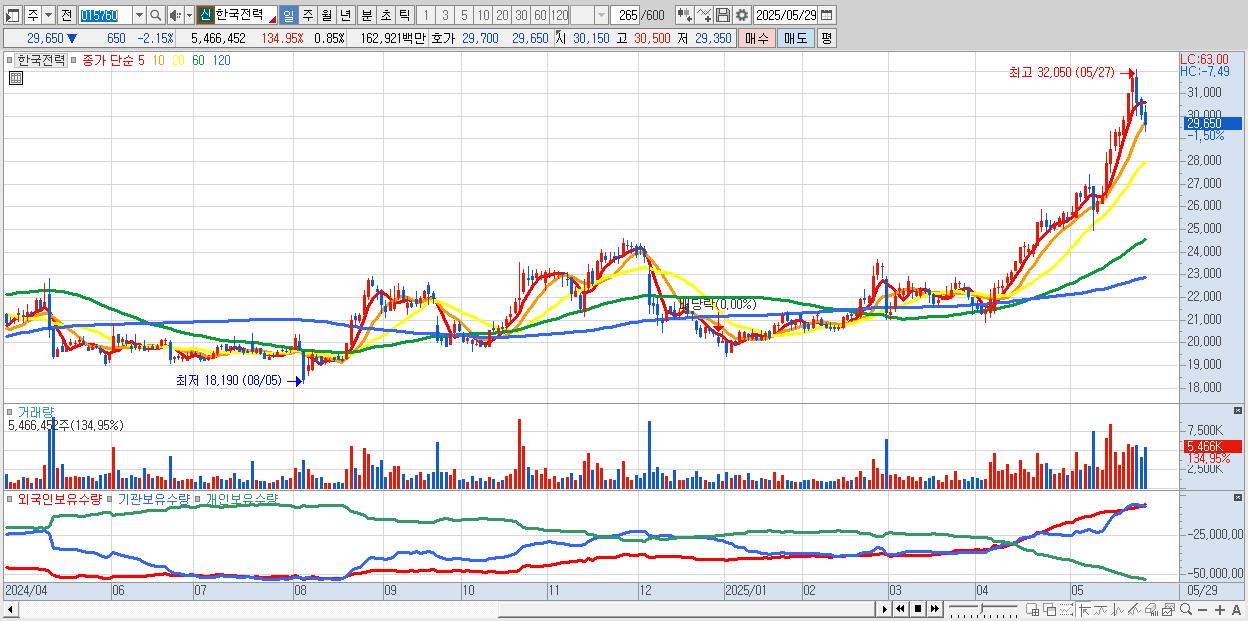The height and width of the screenshot is (621, 1248).
Task: Click the zigzag wave icon in bottom toolbar
Action: pos(1118,609)
